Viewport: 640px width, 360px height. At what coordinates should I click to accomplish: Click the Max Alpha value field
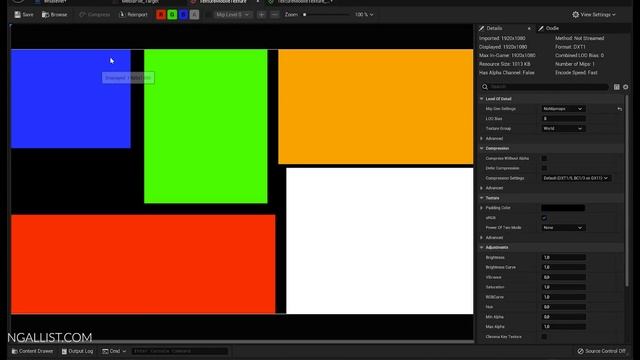pos(563,327)
